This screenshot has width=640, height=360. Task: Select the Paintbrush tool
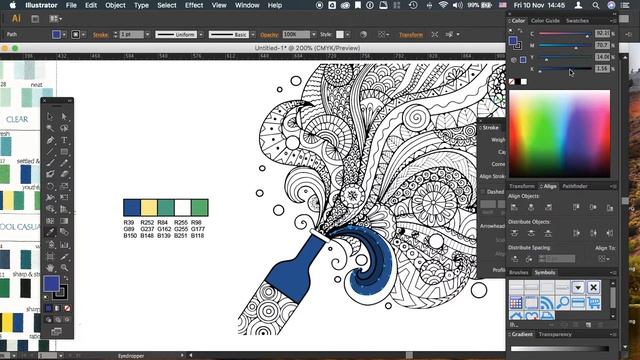[x=50, y=163]
